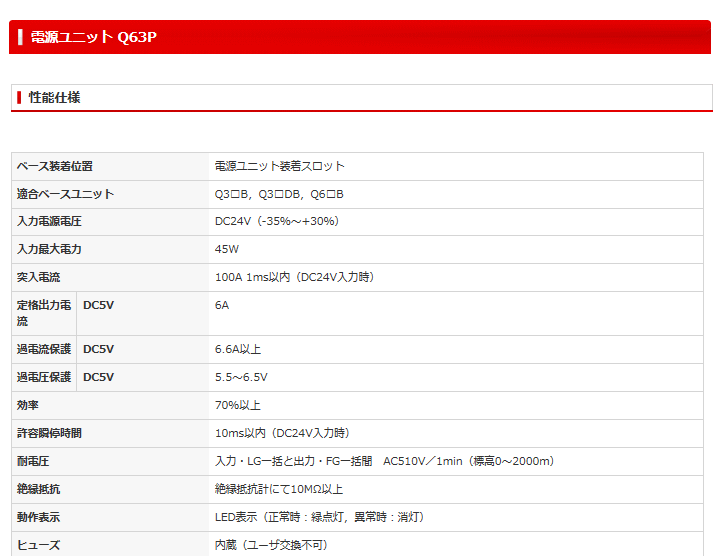The height and width of the screenshot is (556, 715).
Task: Click the 耐電圧 row label
Action: coord(33,462)
